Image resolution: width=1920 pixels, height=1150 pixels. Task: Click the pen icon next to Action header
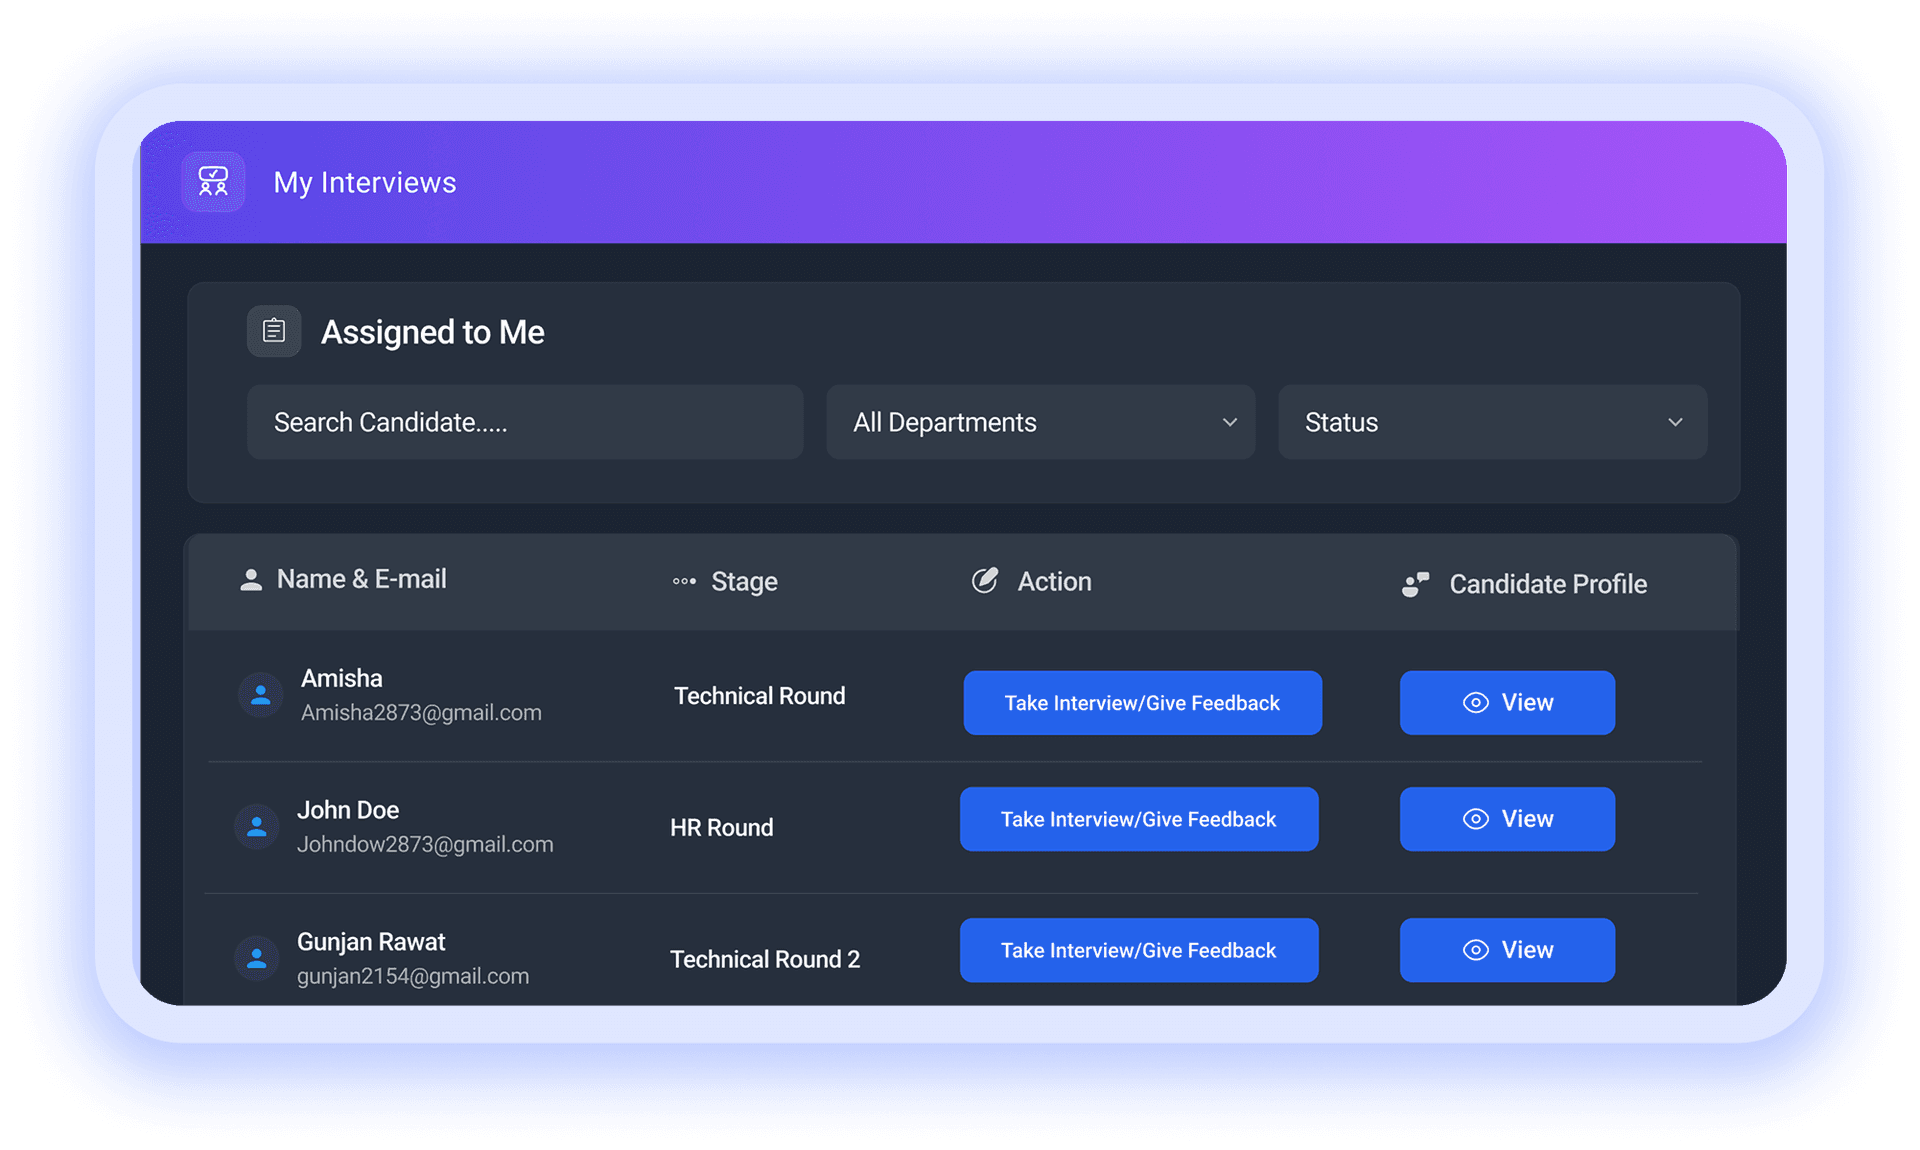985,580
